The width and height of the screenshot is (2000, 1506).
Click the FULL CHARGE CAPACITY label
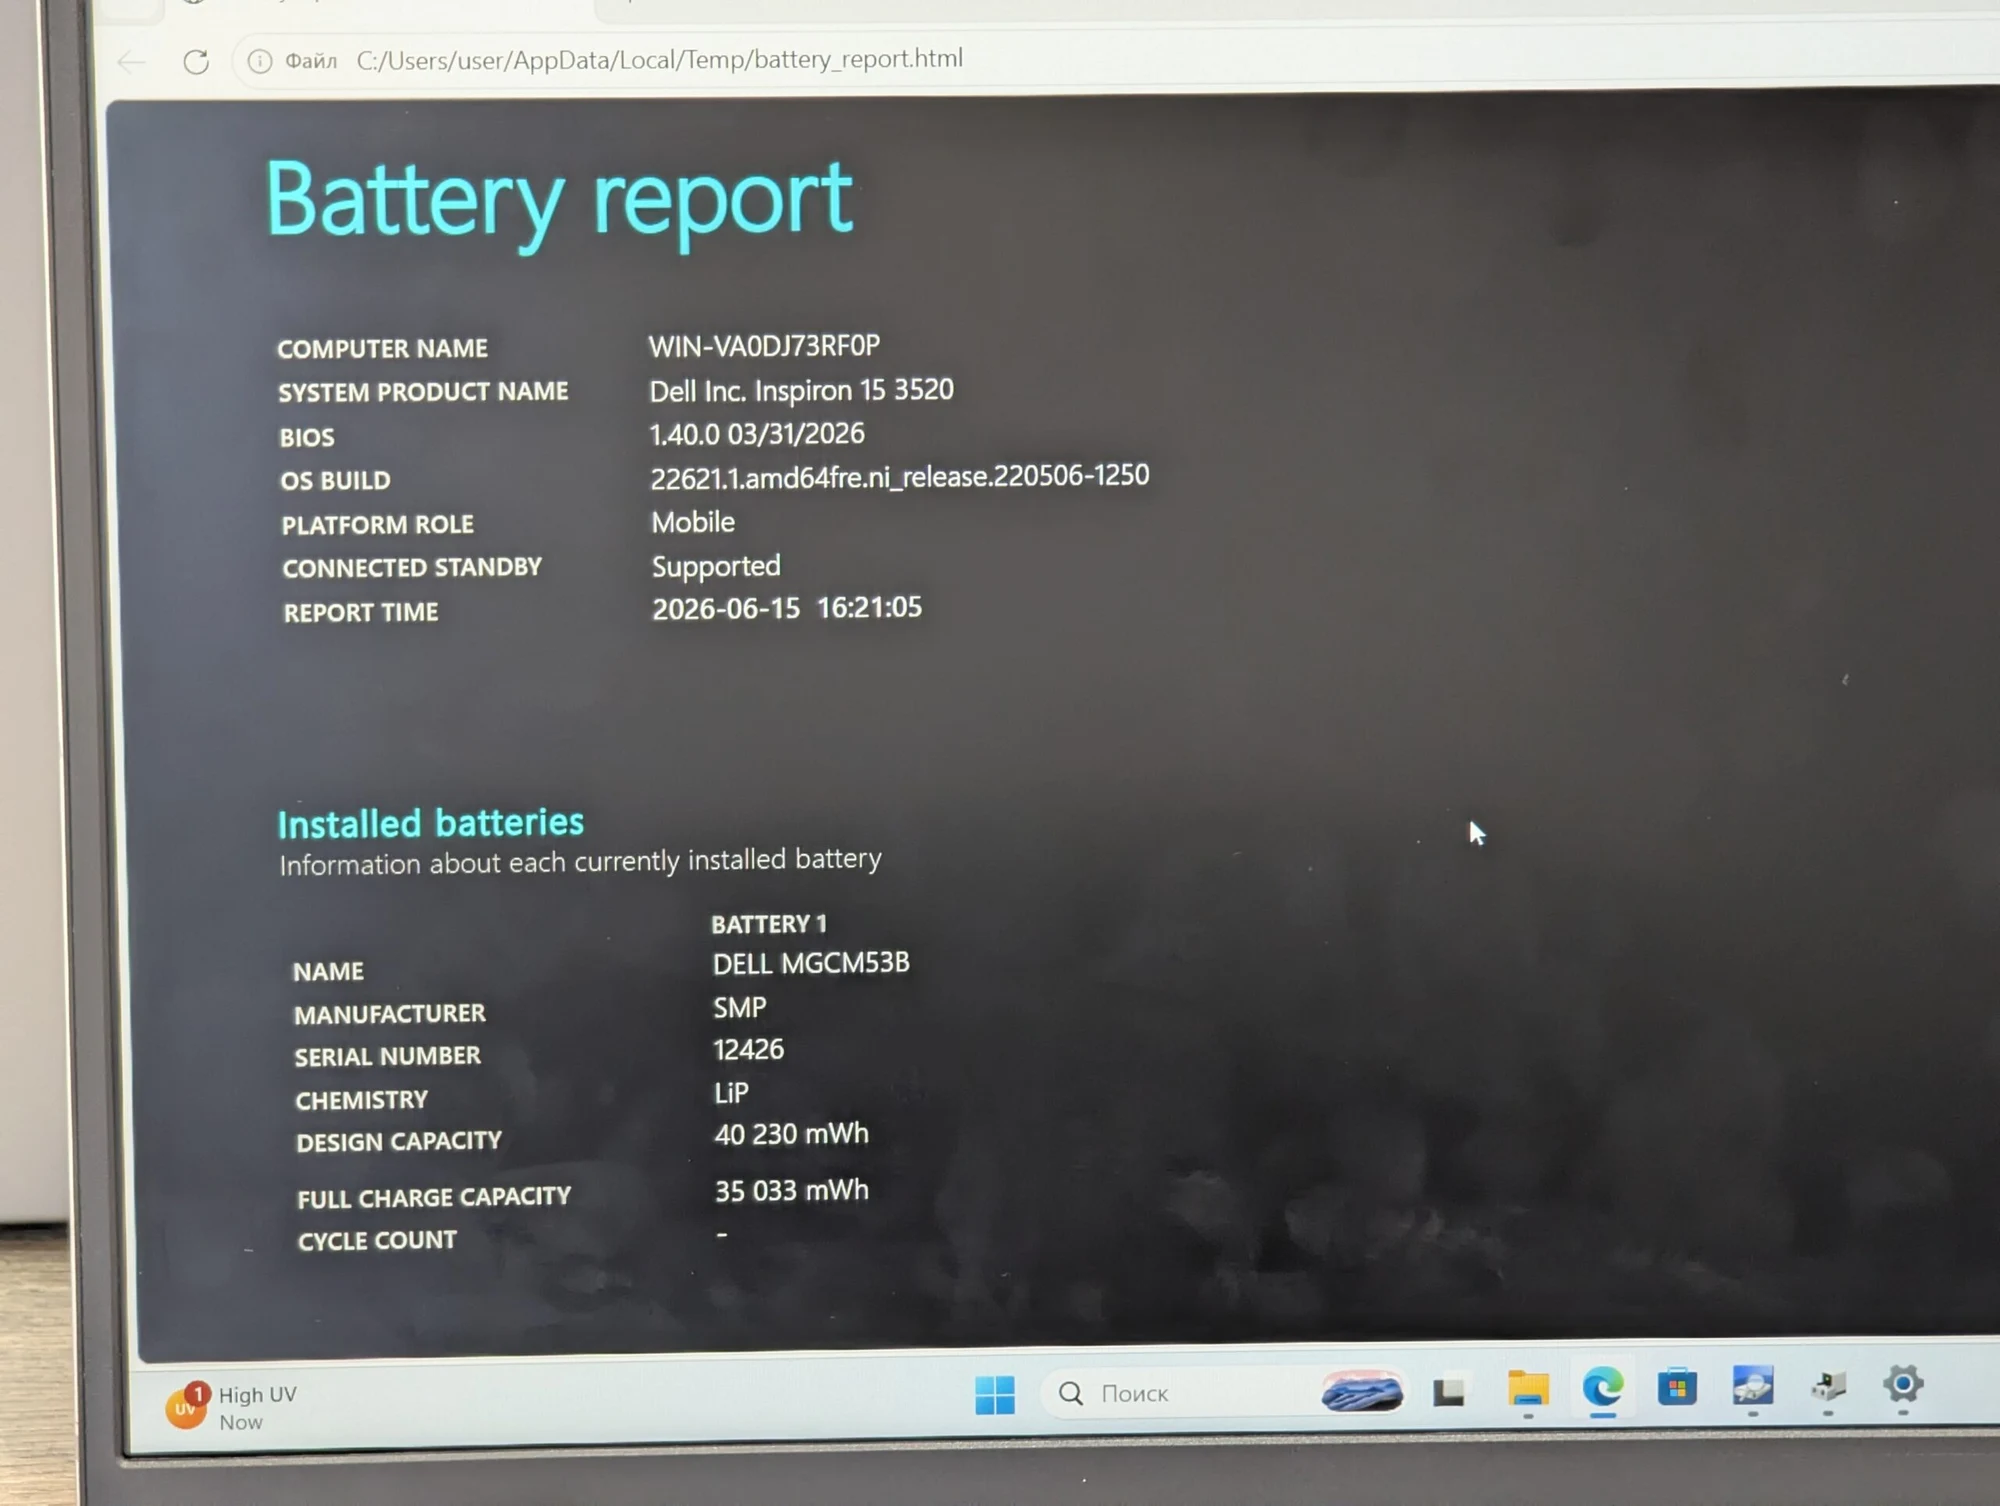tap(434, 1197)
